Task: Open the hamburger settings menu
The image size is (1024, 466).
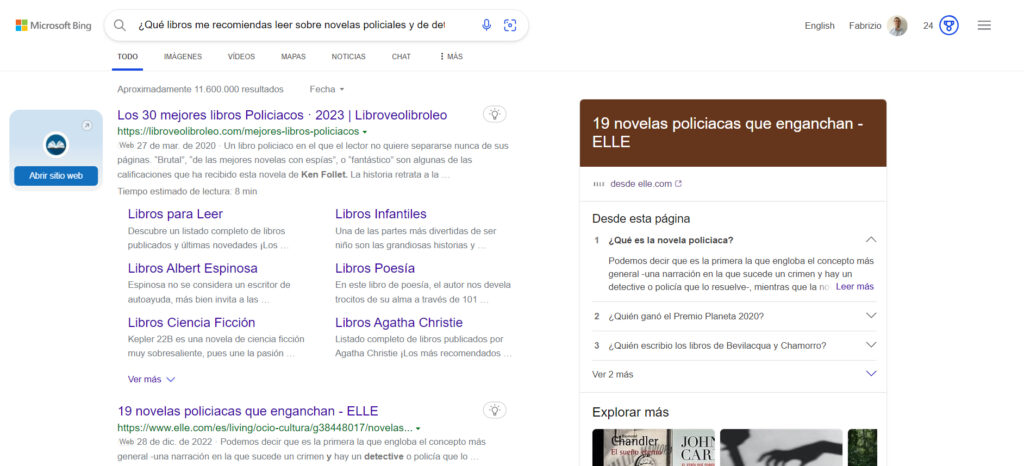Action: [984, 26]
